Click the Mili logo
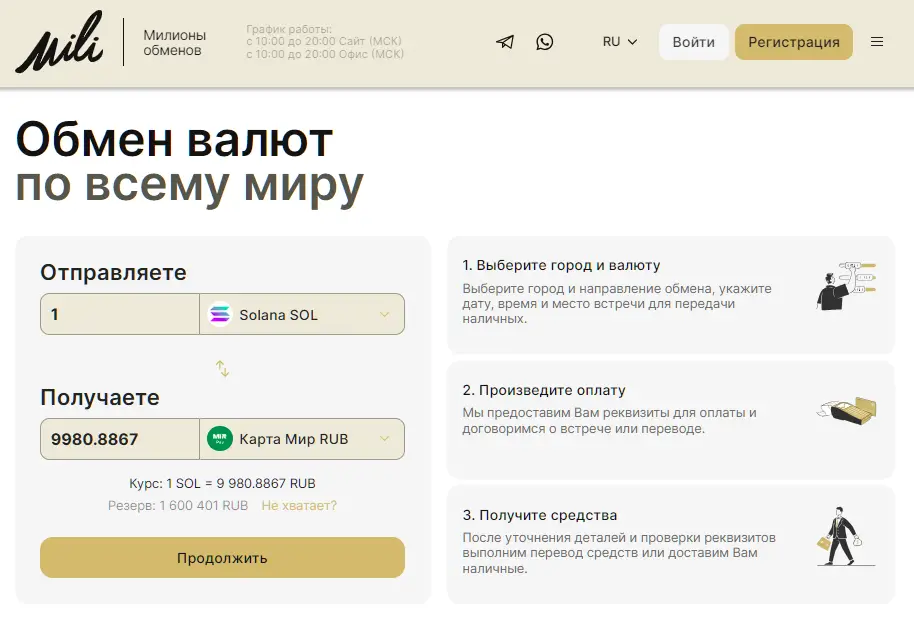 pyautogui.click(x=58, y=42)
